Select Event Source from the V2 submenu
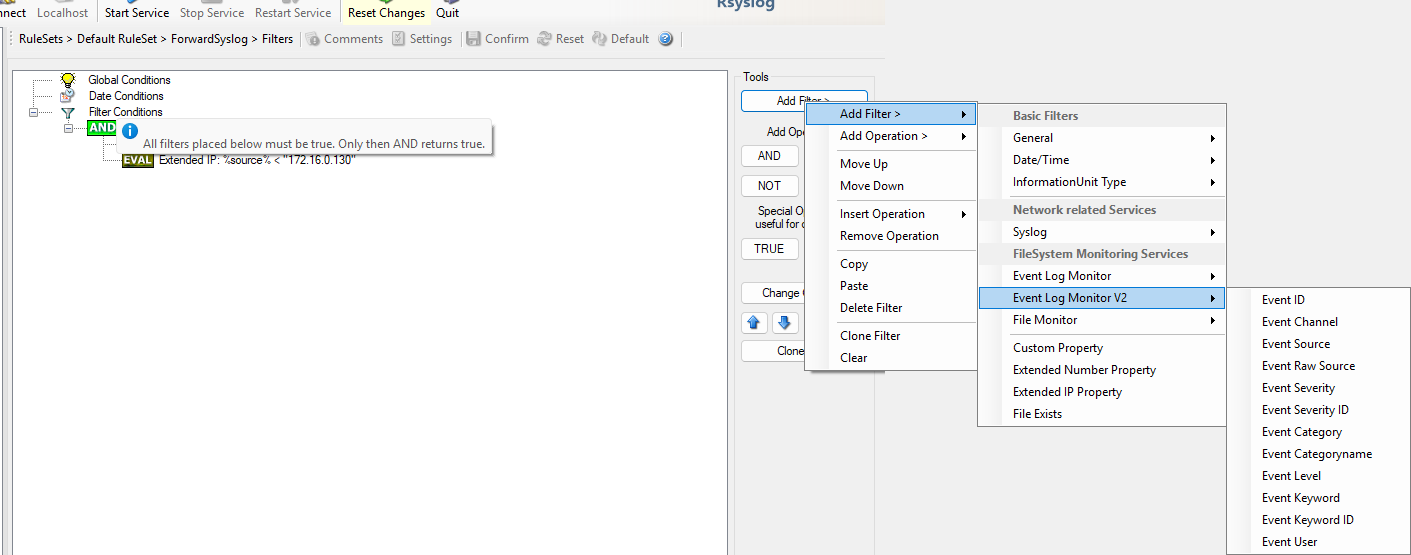Image resolution: width=1411 pixels, height=555 pixels. coord(1318,344)
